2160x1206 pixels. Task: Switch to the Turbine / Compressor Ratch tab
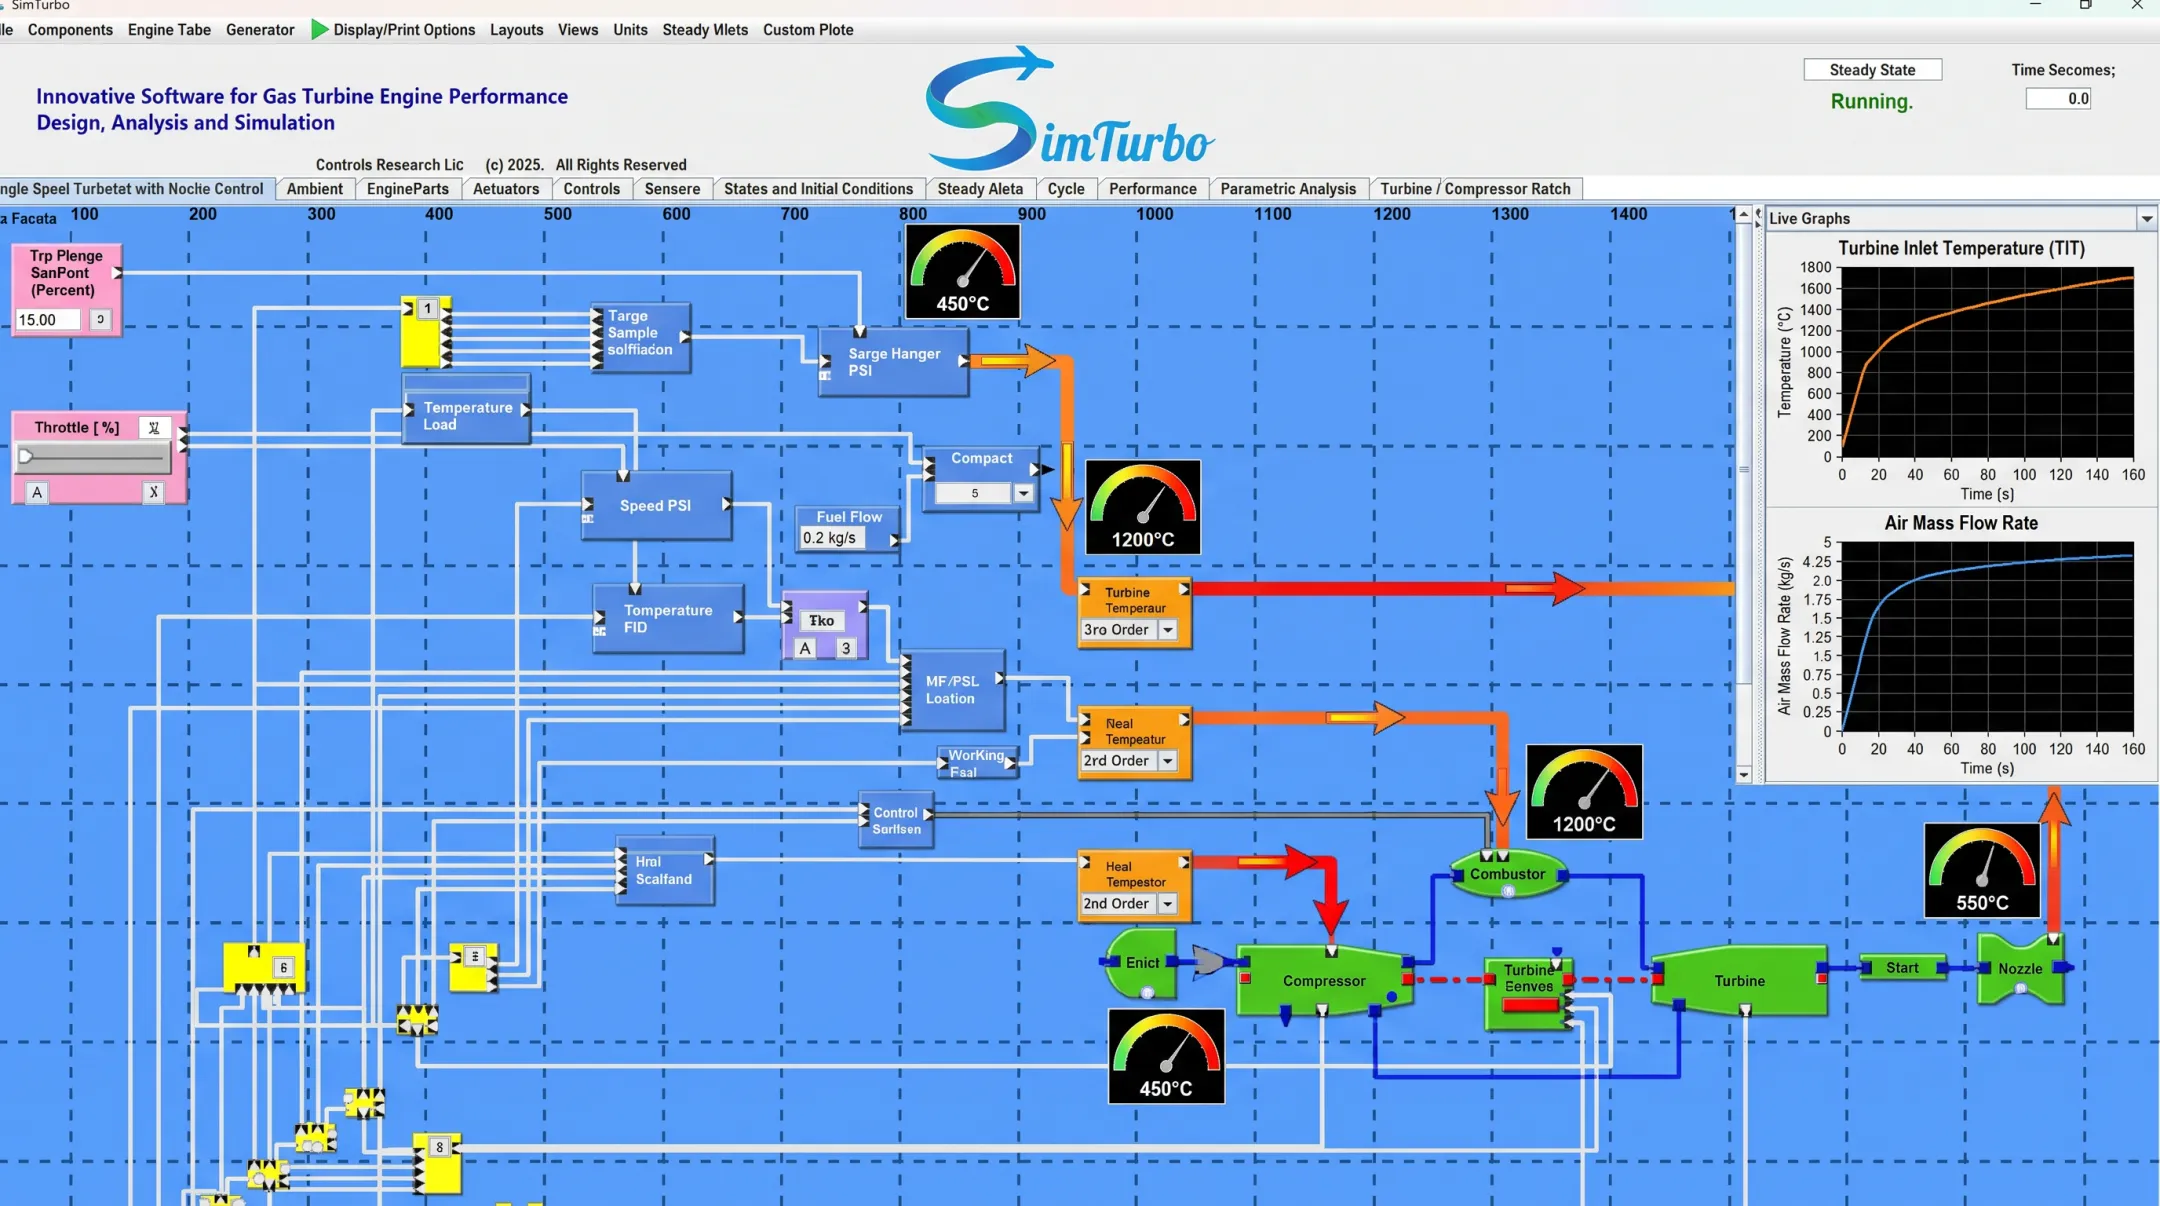[x=1475, y=189]
